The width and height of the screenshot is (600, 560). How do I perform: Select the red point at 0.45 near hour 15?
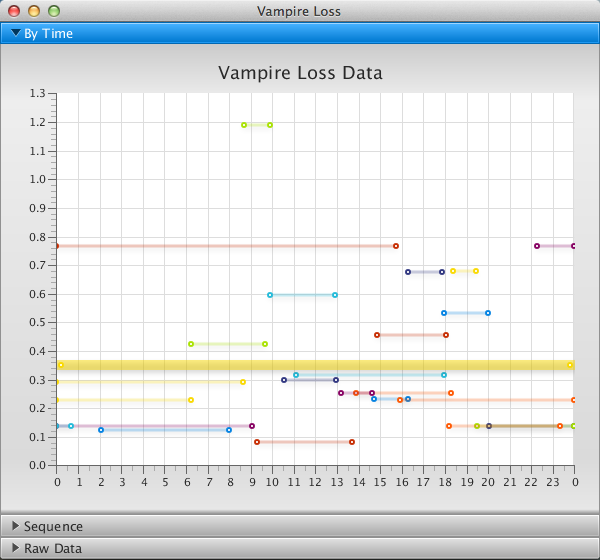click(x=377, y=335)
